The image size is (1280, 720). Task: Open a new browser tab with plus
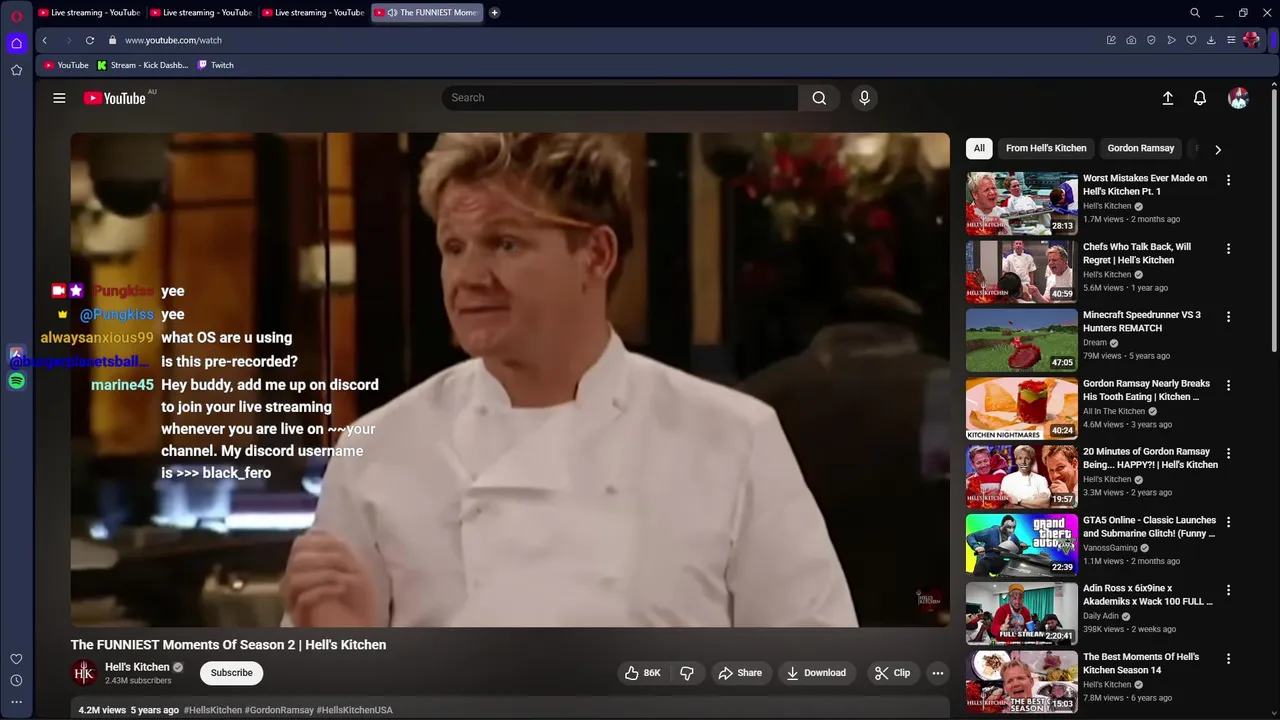(x=495, y=13)
